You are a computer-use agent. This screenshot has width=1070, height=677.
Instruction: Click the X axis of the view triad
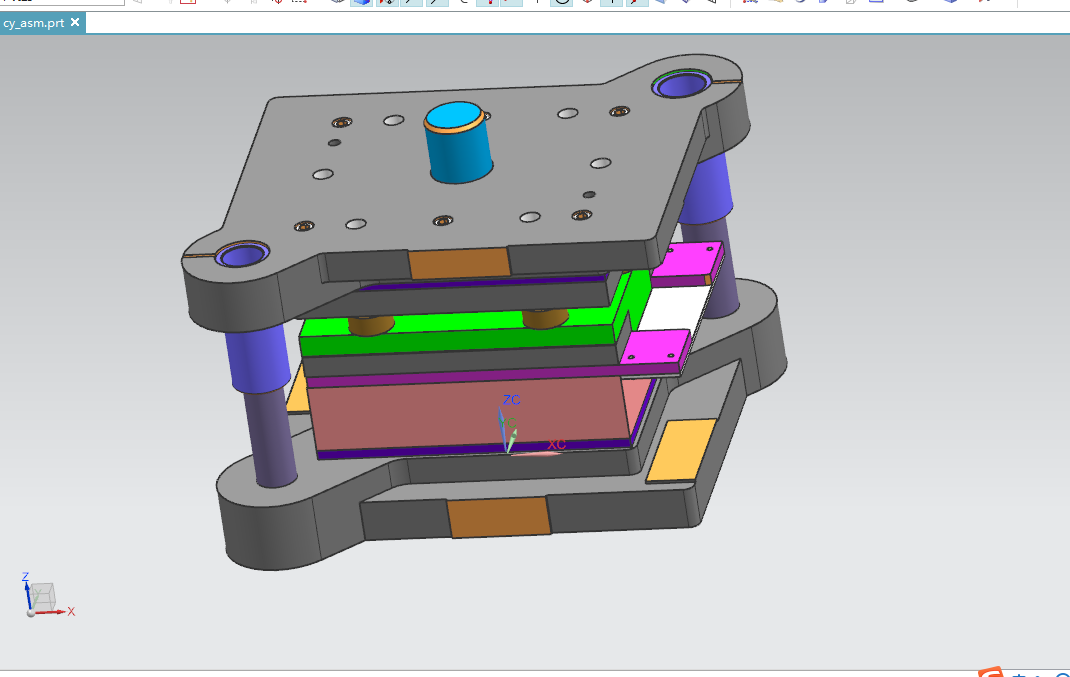tap(71, 611)
